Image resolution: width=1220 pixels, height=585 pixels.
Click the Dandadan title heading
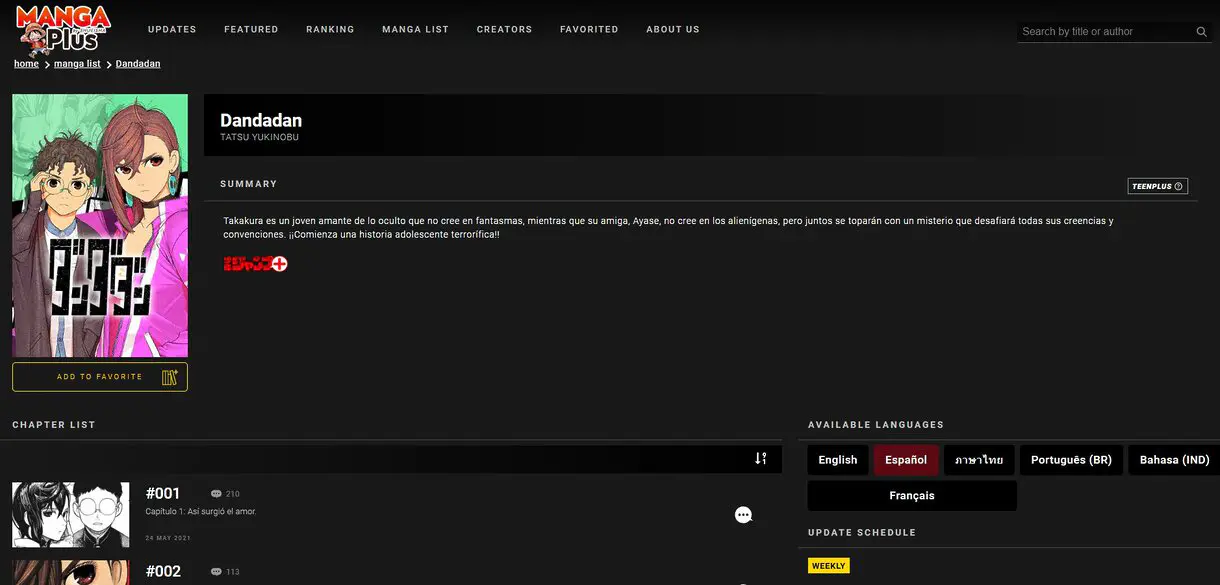pos(261,121)
